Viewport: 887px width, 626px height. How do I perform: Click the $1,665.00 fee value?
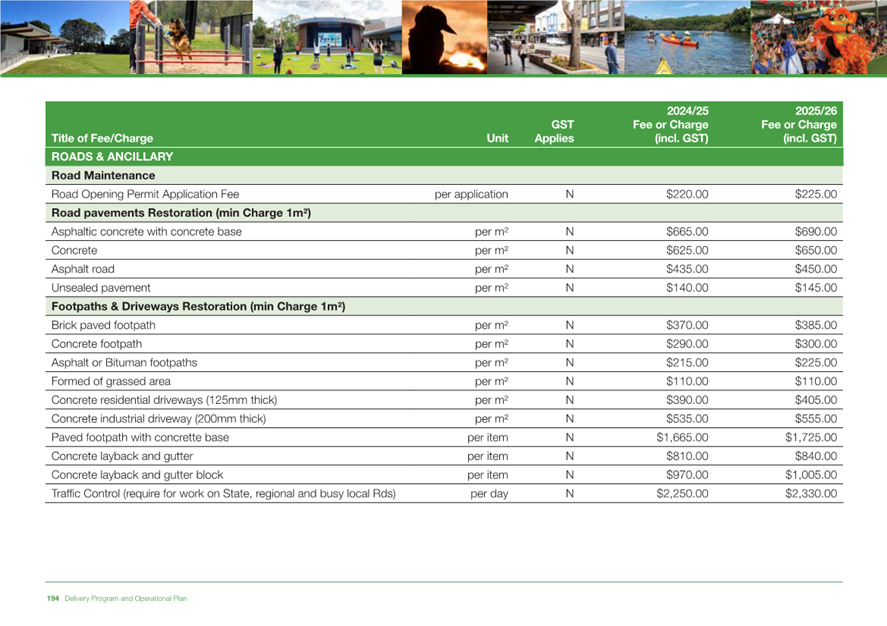pos(682,437)
